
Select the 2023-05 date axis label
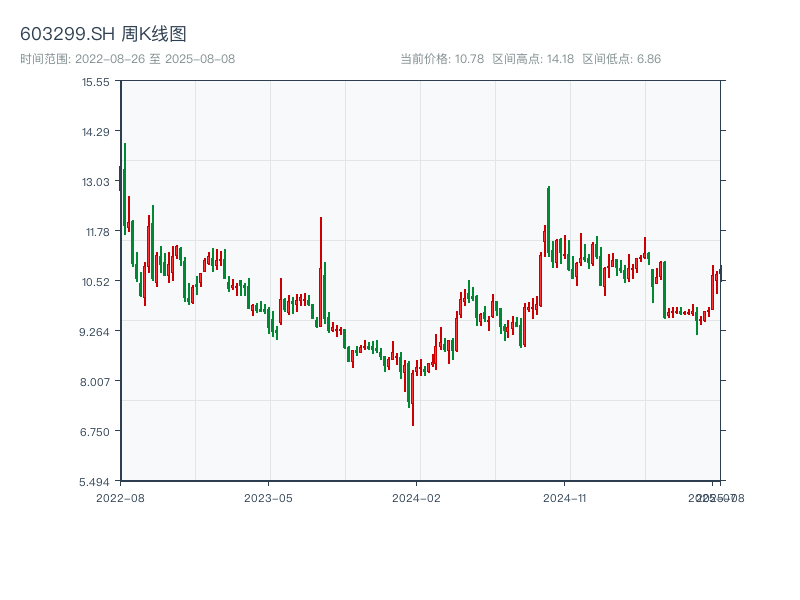pos(268,497)
